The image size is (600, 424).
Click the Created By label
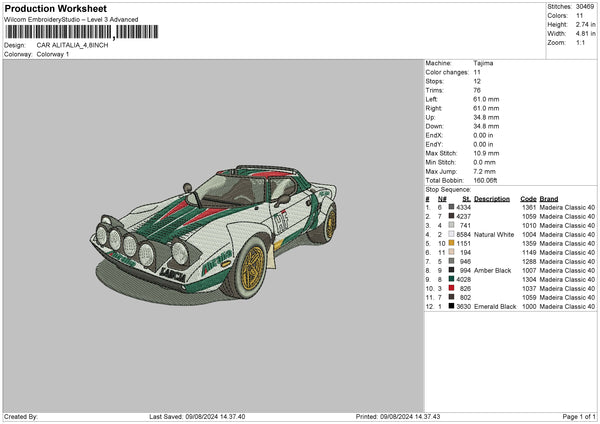(21, 416)
